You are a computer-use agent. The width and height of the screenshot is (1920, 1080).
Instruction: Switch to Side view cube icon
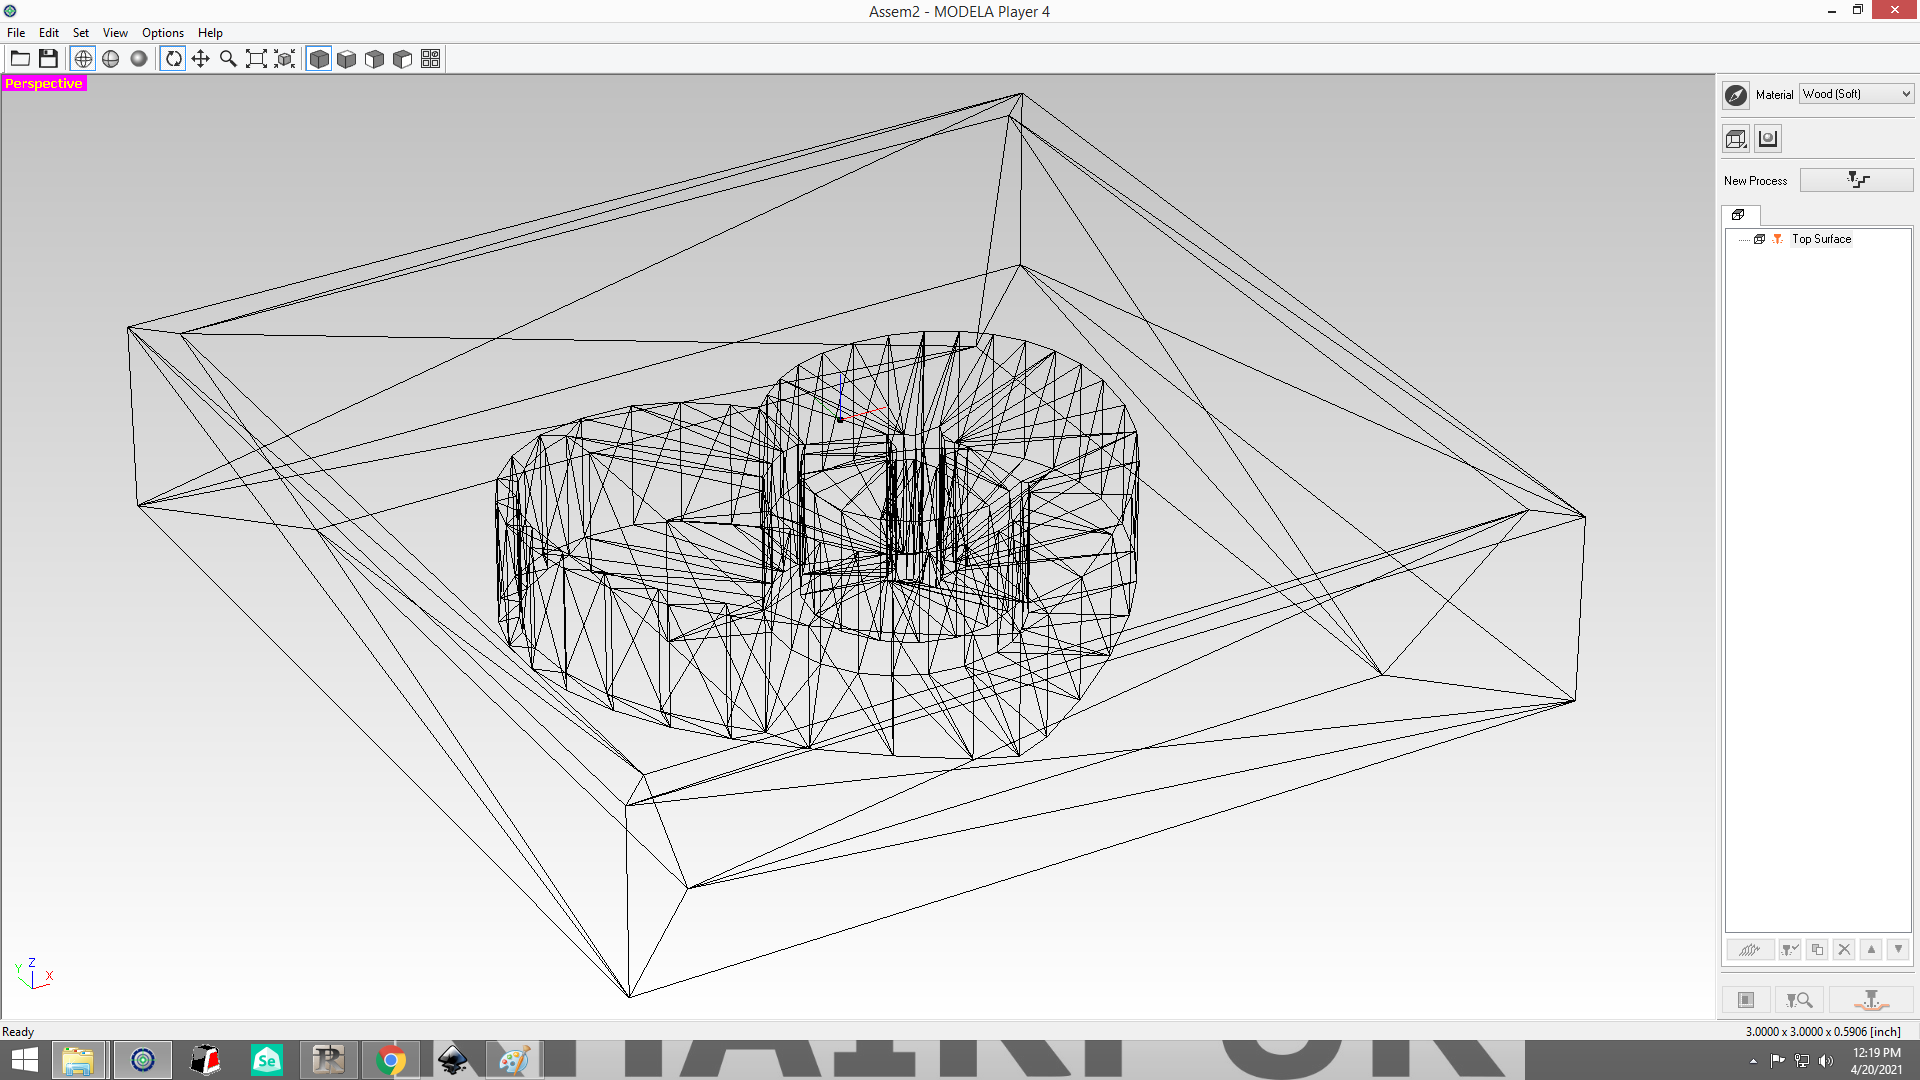coord(403,59)
